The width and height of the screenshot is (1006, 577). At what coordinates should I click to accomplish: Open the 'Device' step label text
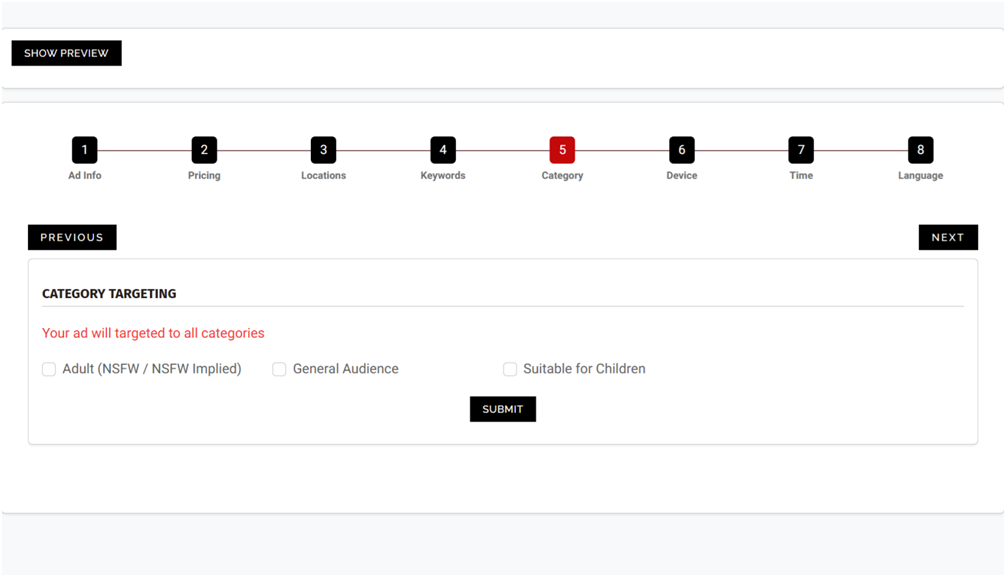click(x=682, y=176)
